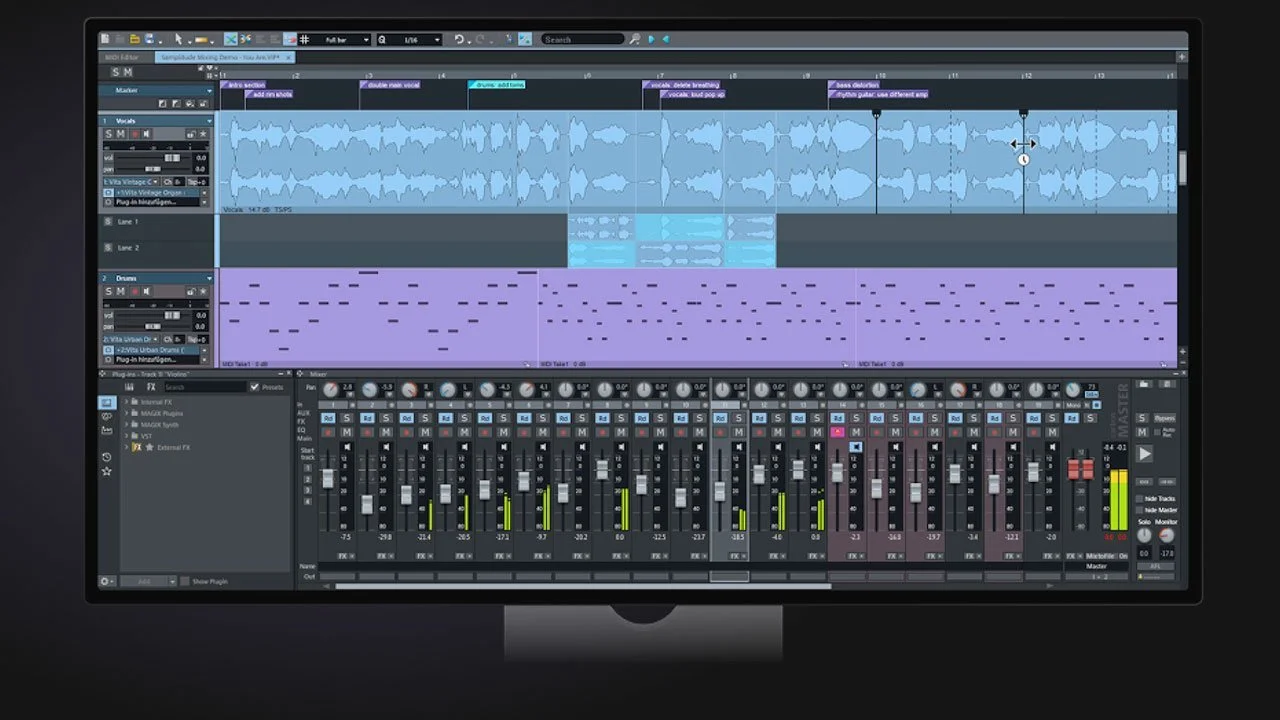This screenshot has width=1280, height=720.
Task: Click the history clock icon in plug-in sidebar
Action: pos(107,457)
